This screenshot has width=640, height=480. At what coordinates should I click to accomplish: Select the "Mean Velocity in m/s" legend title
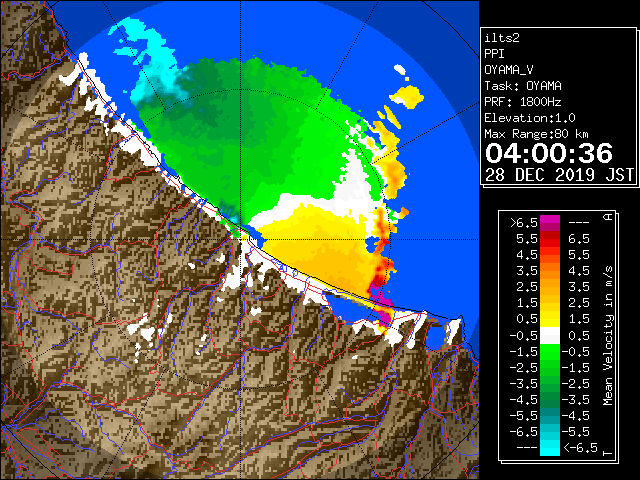(608, 336)
